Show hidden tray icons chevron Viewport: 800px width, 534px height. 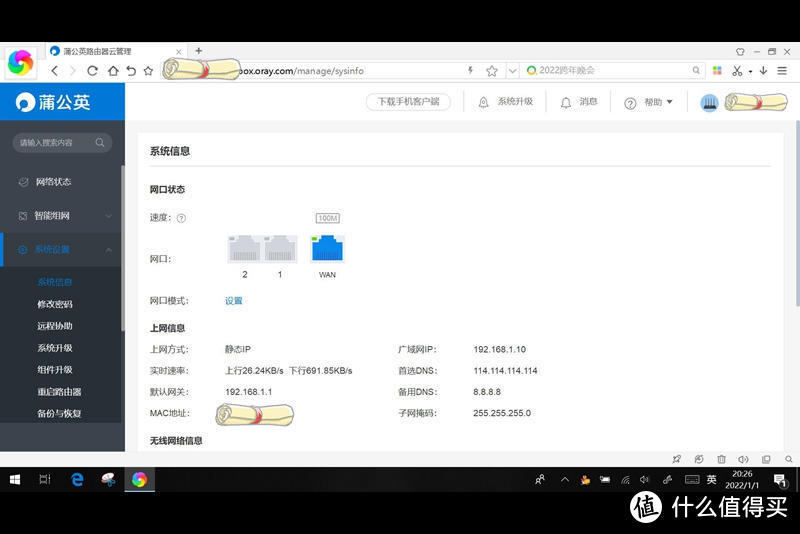tap(565, 479)
